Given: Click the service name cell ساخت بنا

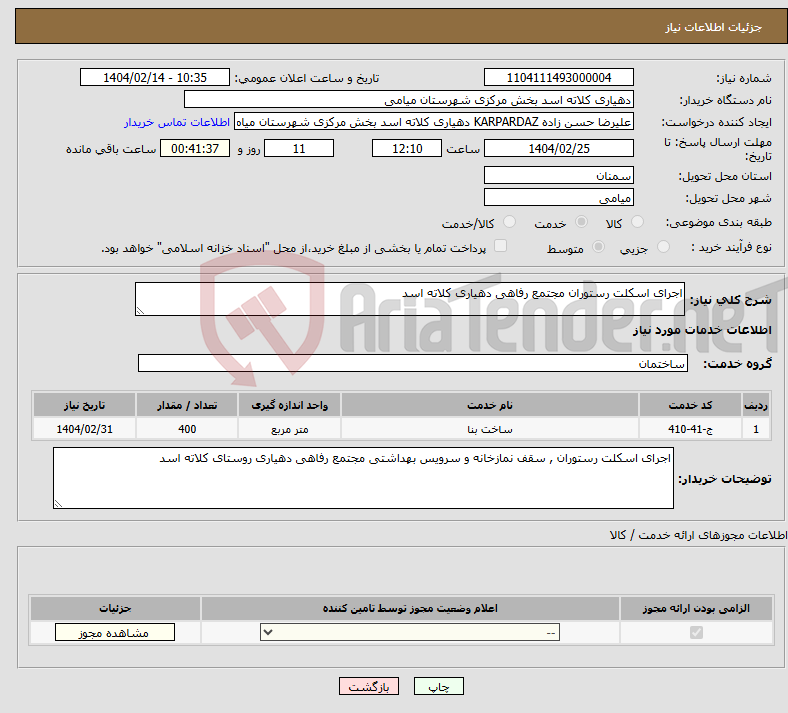Looking at the screenshot, I should coord(489,429).
